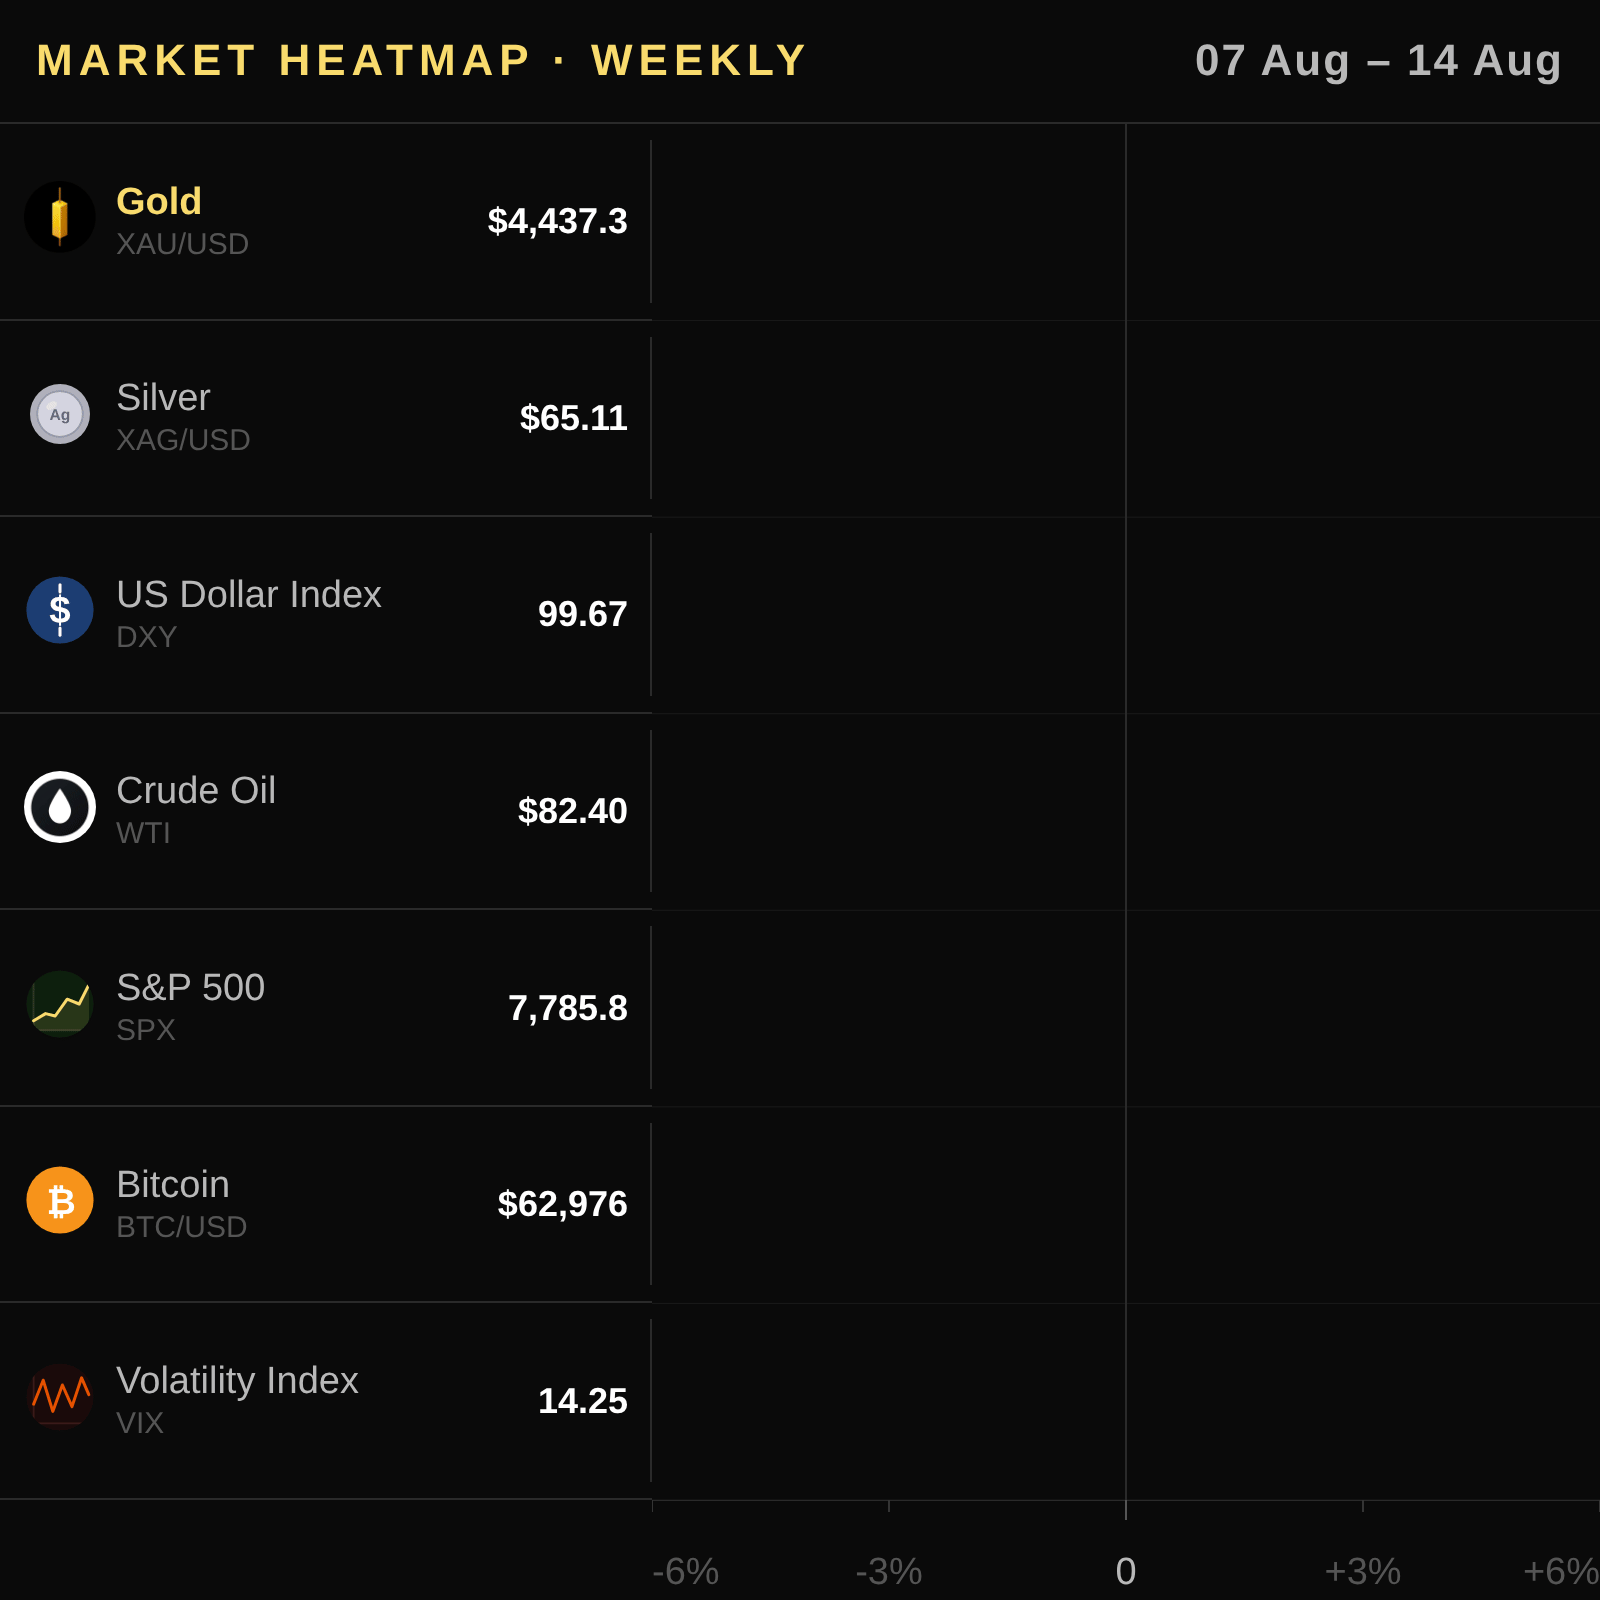Click the S&P 500 value 7,785.8

point(567,1008)
